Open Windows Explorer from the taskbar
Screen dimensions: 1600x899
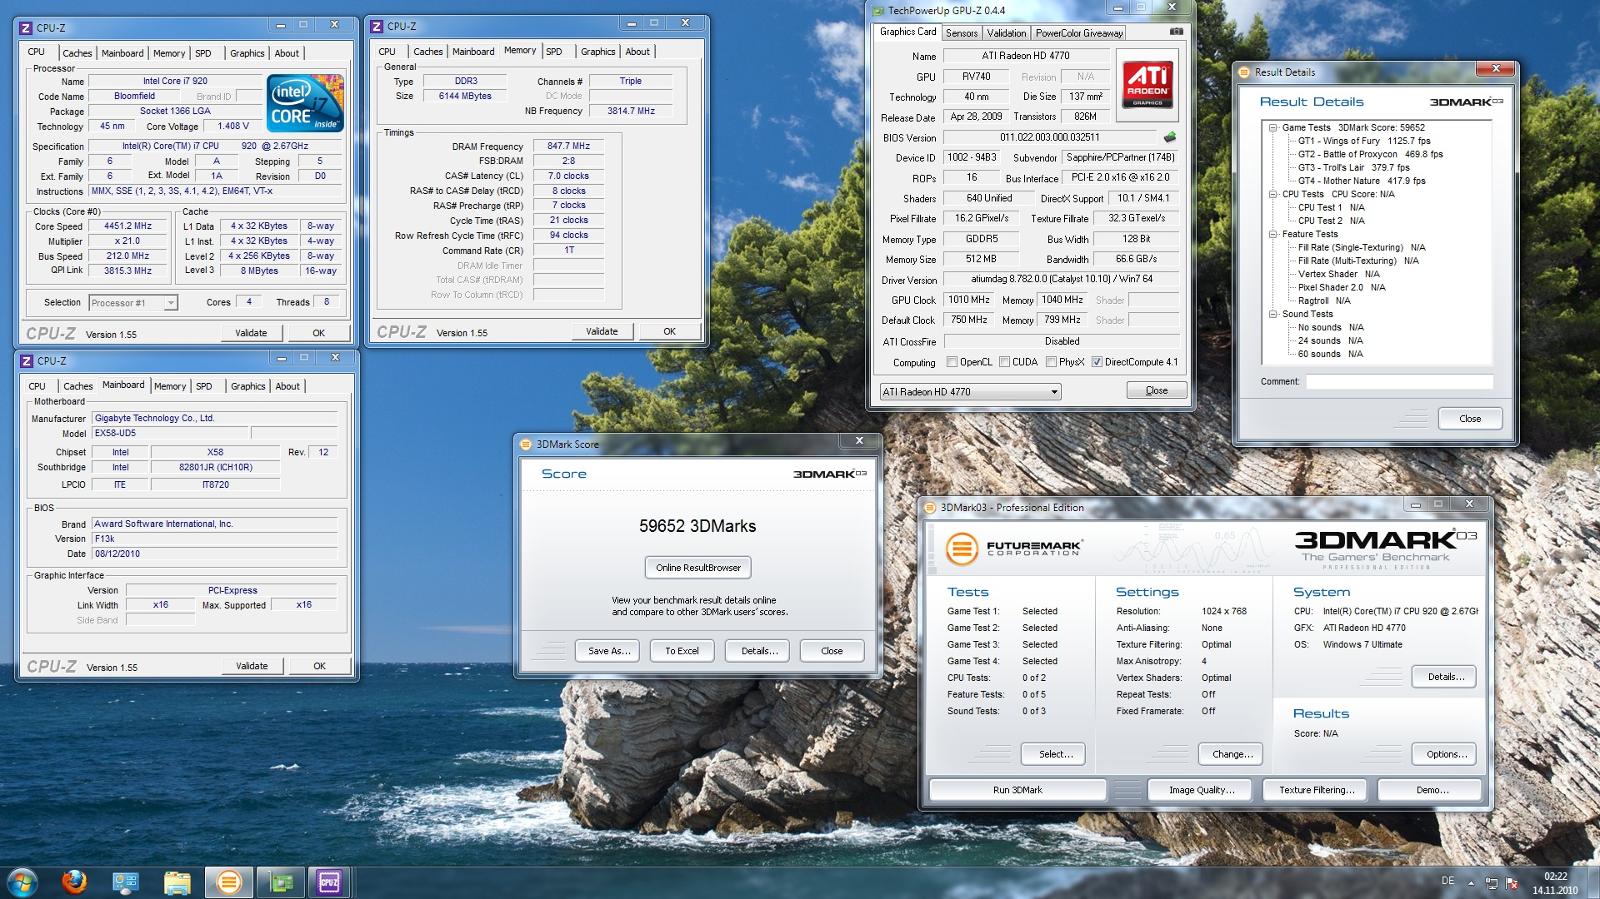click(177, 882)
